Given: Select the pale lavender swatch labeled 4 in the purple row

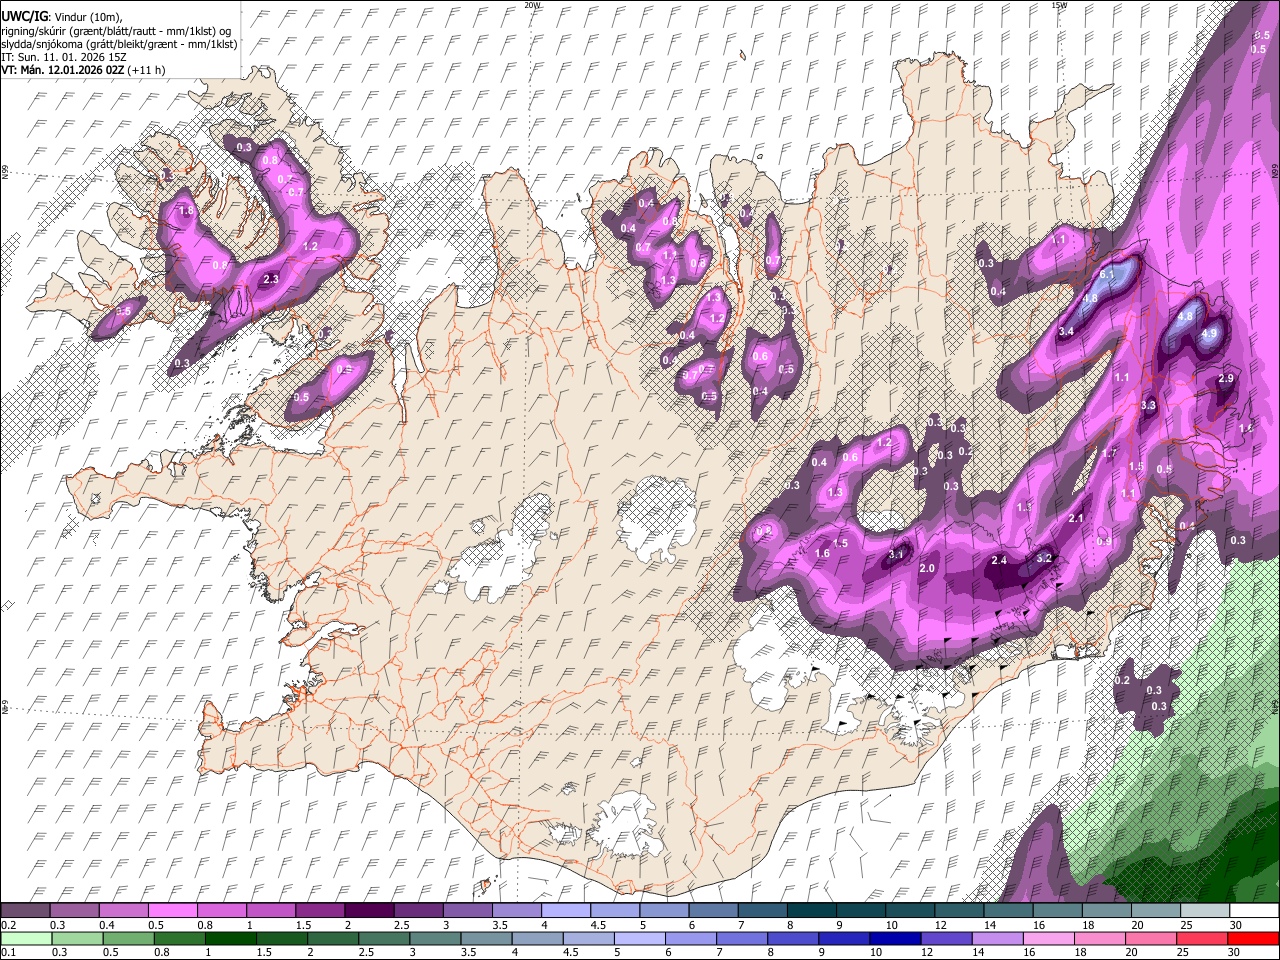Looking at the screenshot, I should (567, 910).
